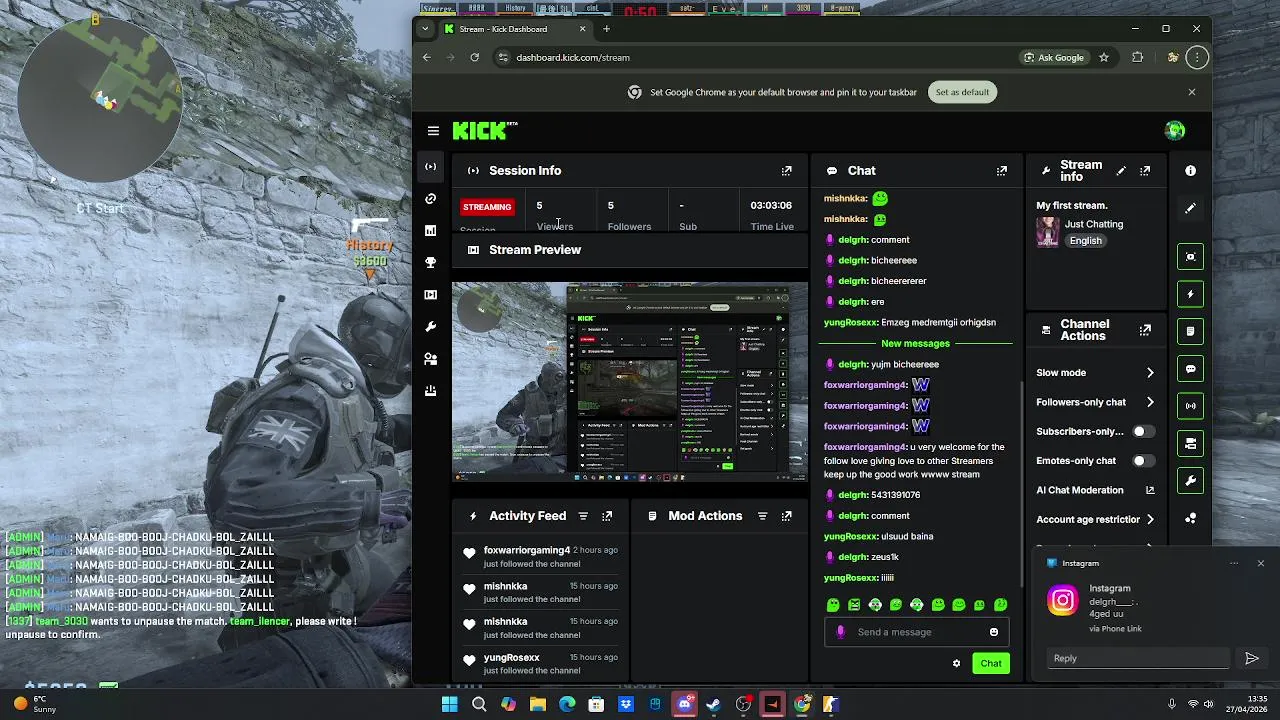Open the link icon in Kick's left sidebar
1280x720 pixels.
coord(431,199)
